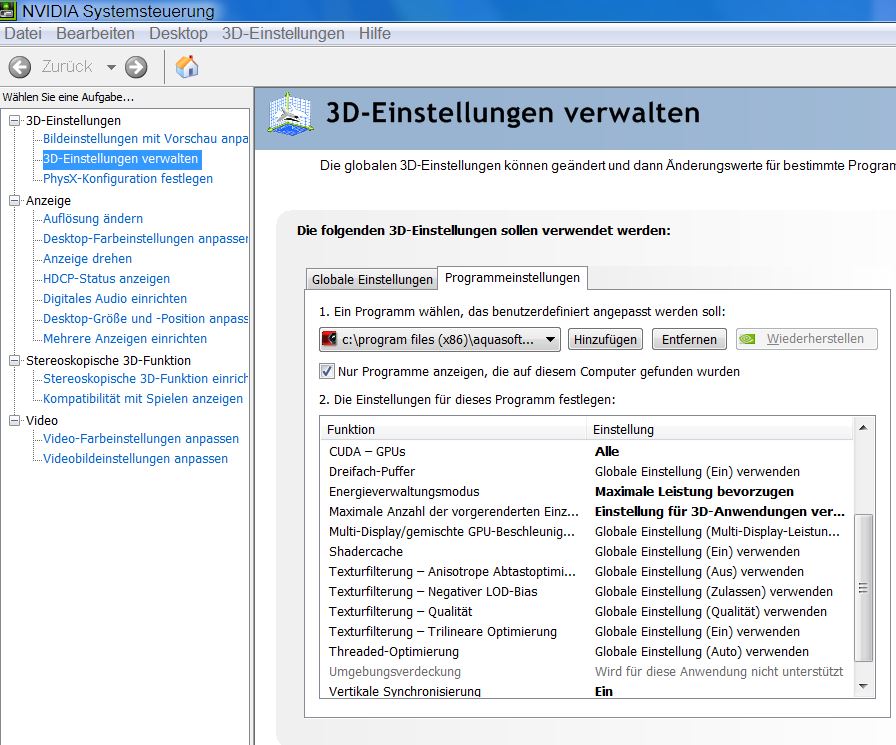Open the Back button history dropdown arrow
Screen dimensions: 896x745
pyautogui.click(x=111, y=67)
